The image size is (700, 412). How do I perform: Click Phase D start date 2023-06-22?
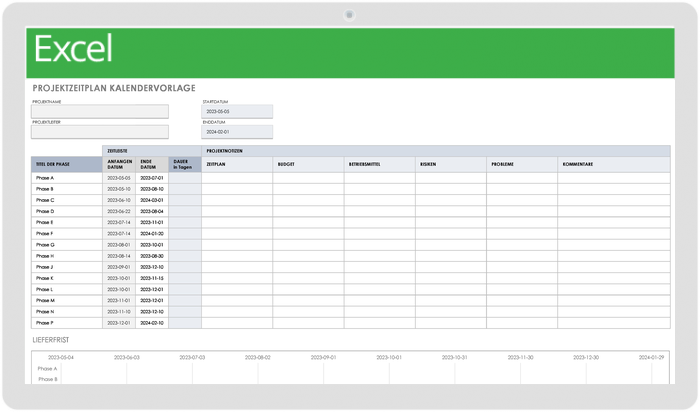click(x=119, y=211)
